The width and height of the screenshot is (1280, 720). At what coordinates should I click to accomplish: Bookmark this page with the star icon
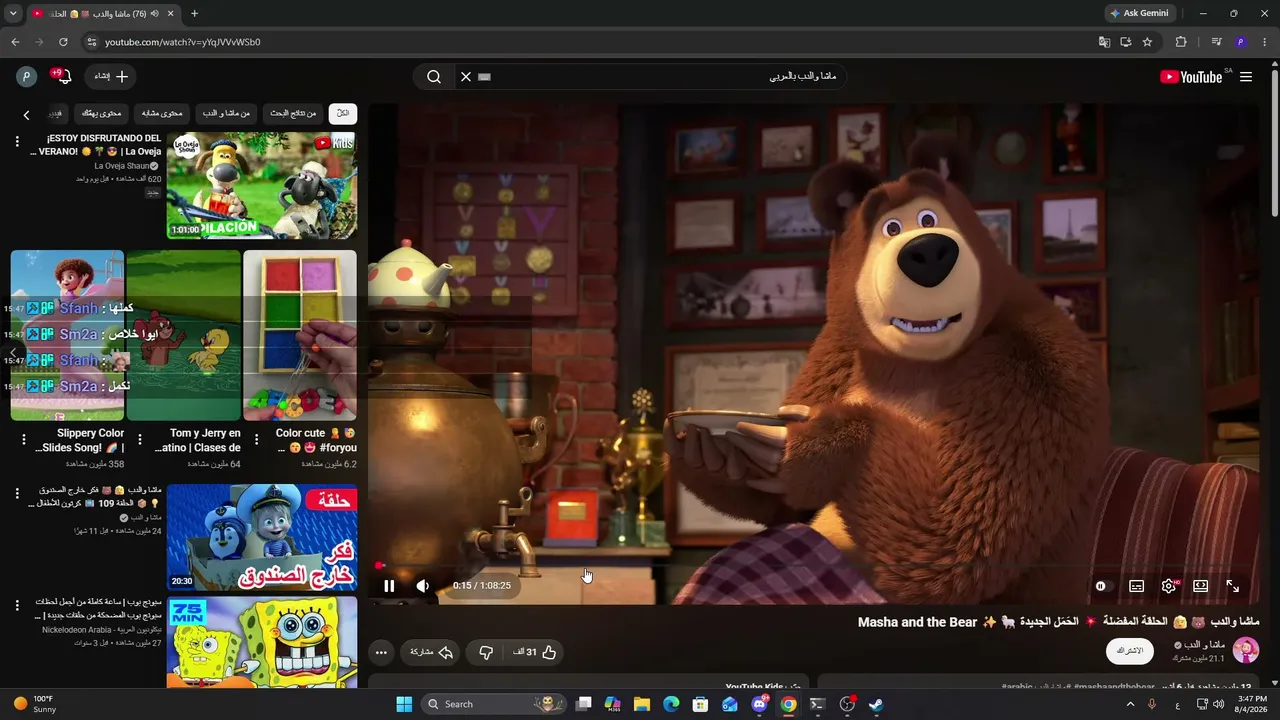(x=1147, y=42)
